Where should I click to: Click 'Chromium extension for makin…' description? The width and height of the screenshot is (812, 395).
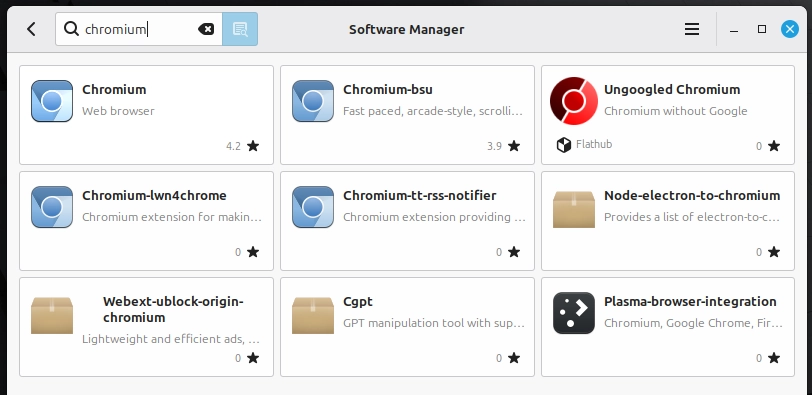(x=172, y=217)
